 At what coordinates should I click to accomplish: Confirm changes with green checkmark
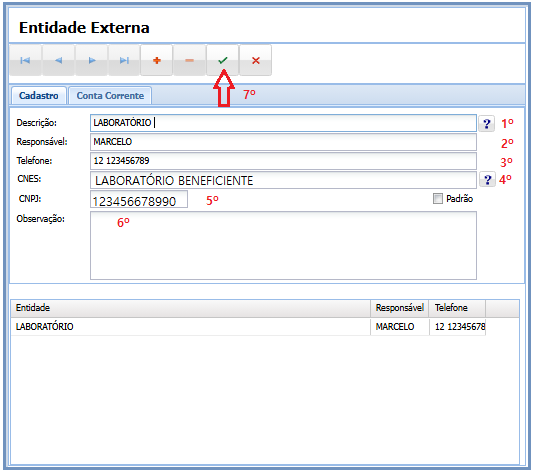223,60
